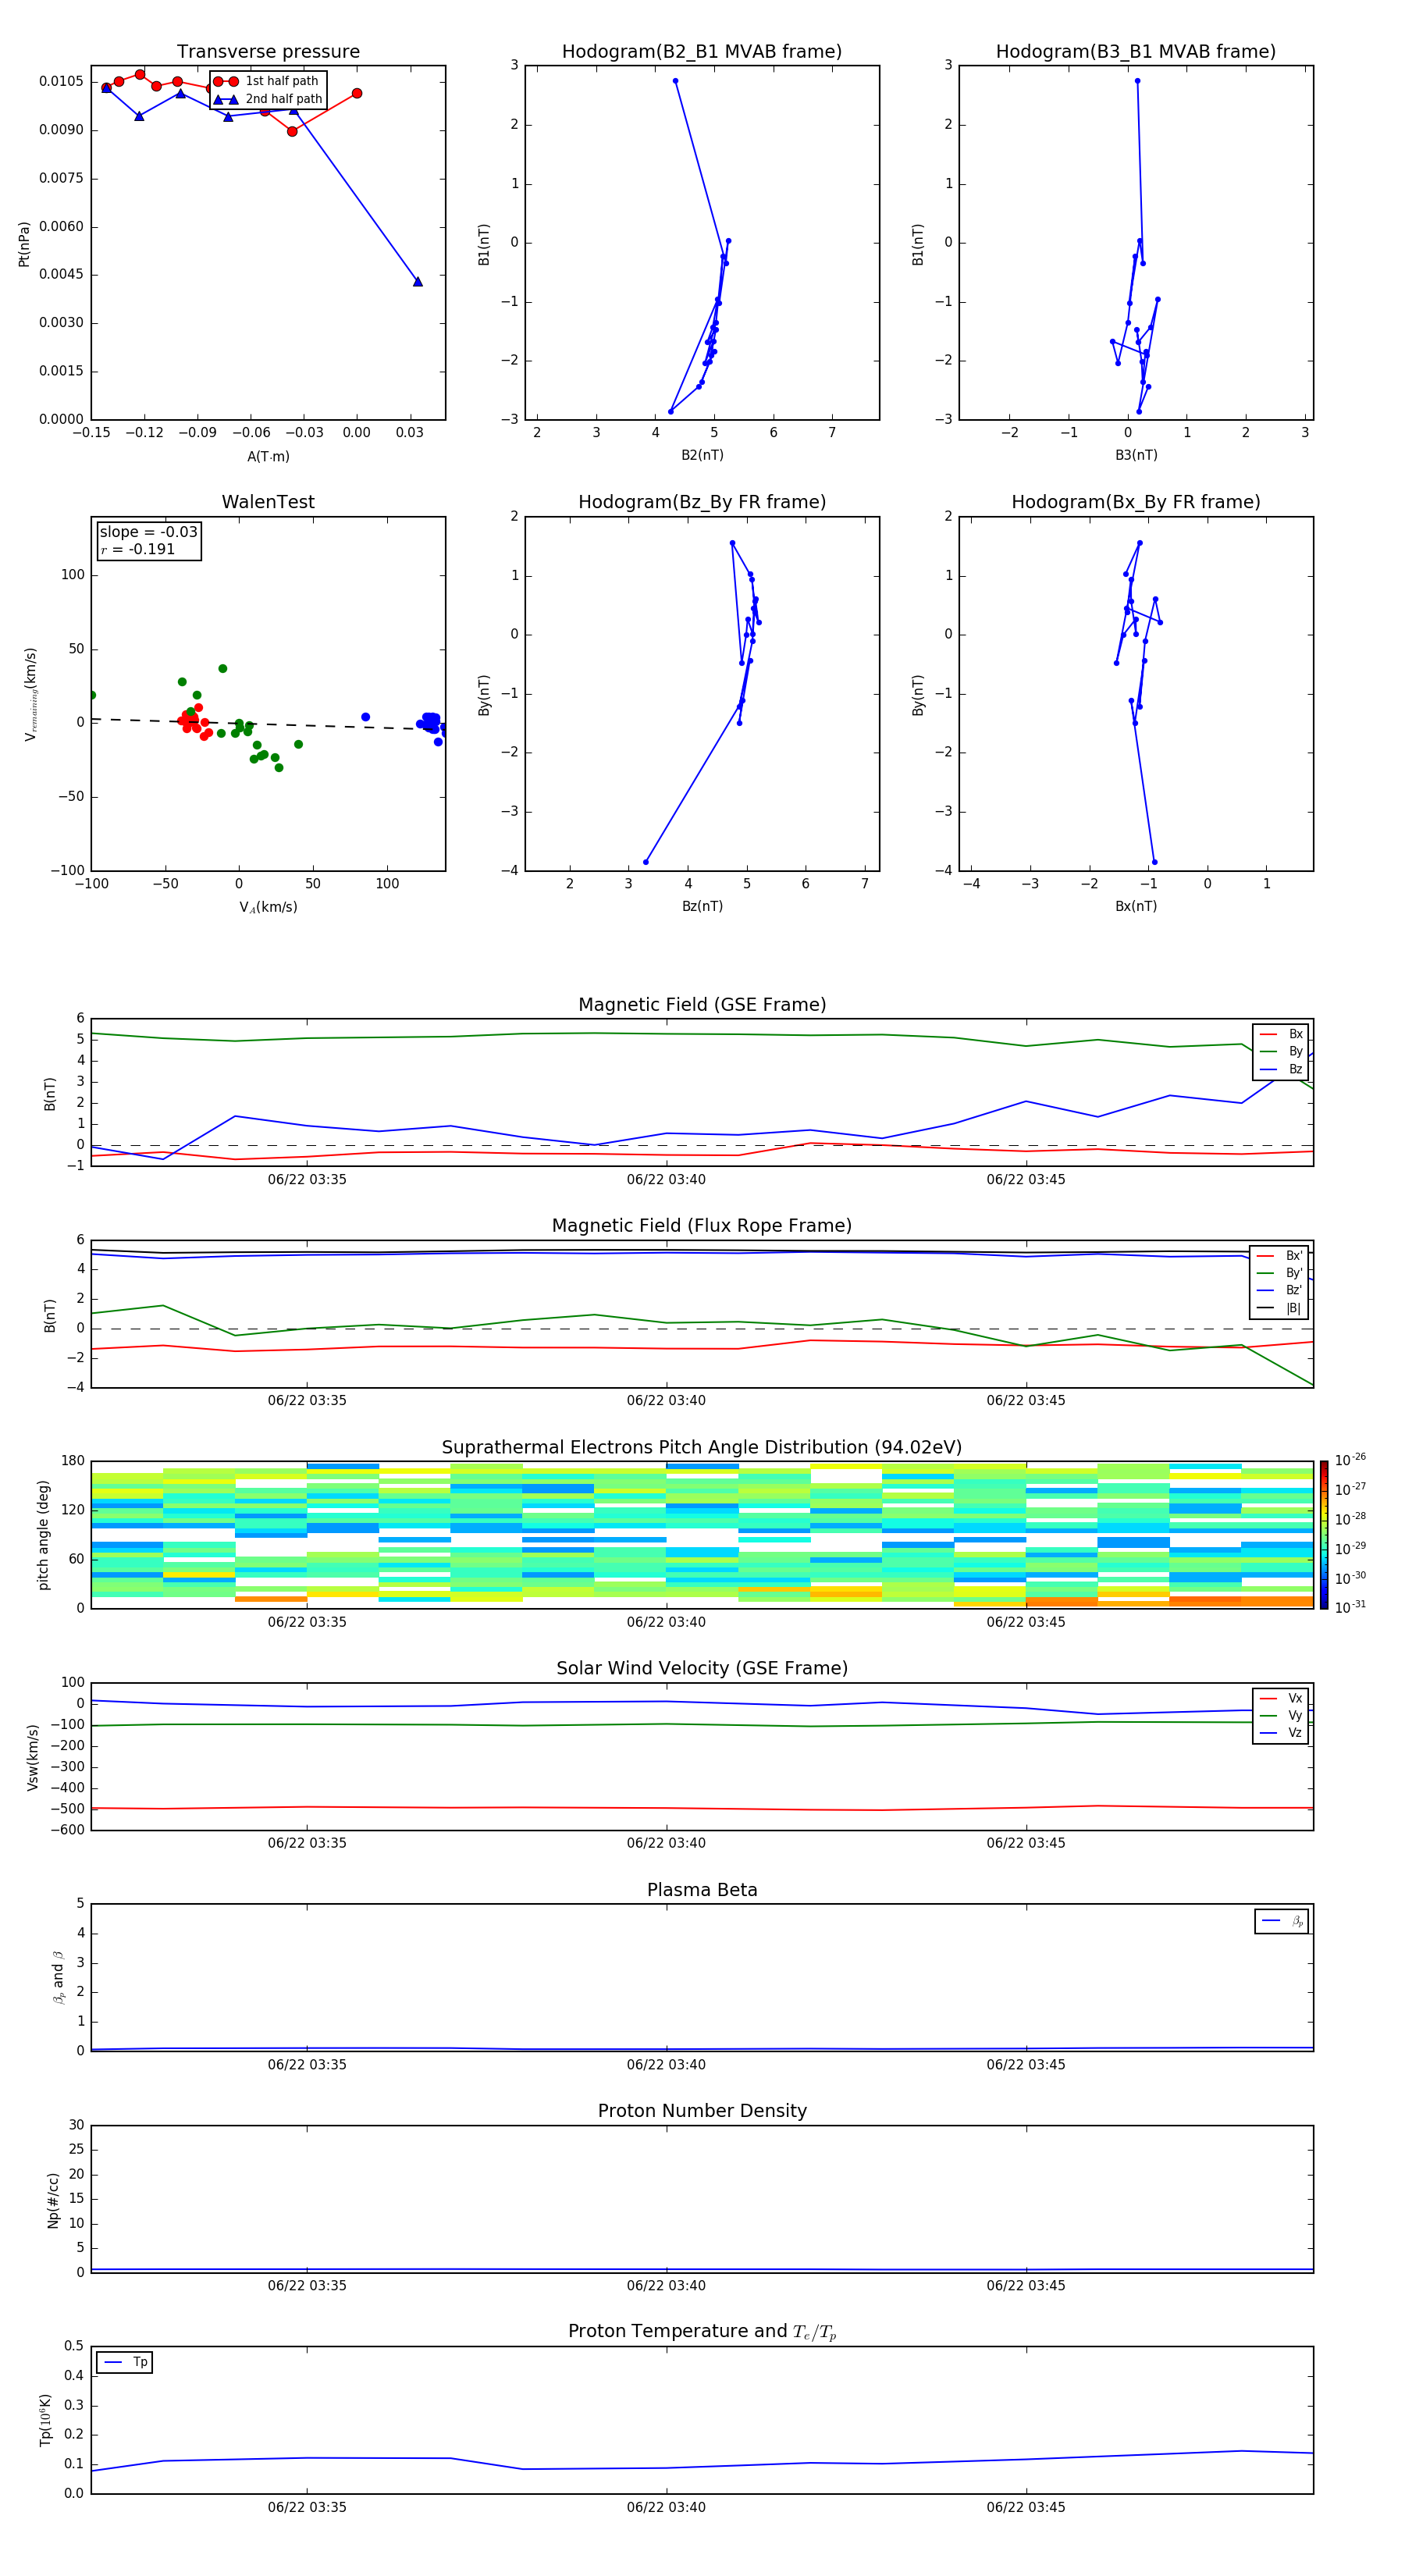Select the 'Hodogram(Bz_By FR frame)' title
The width and height of the screenshot is (1405, 2576).
click(702, 502)
